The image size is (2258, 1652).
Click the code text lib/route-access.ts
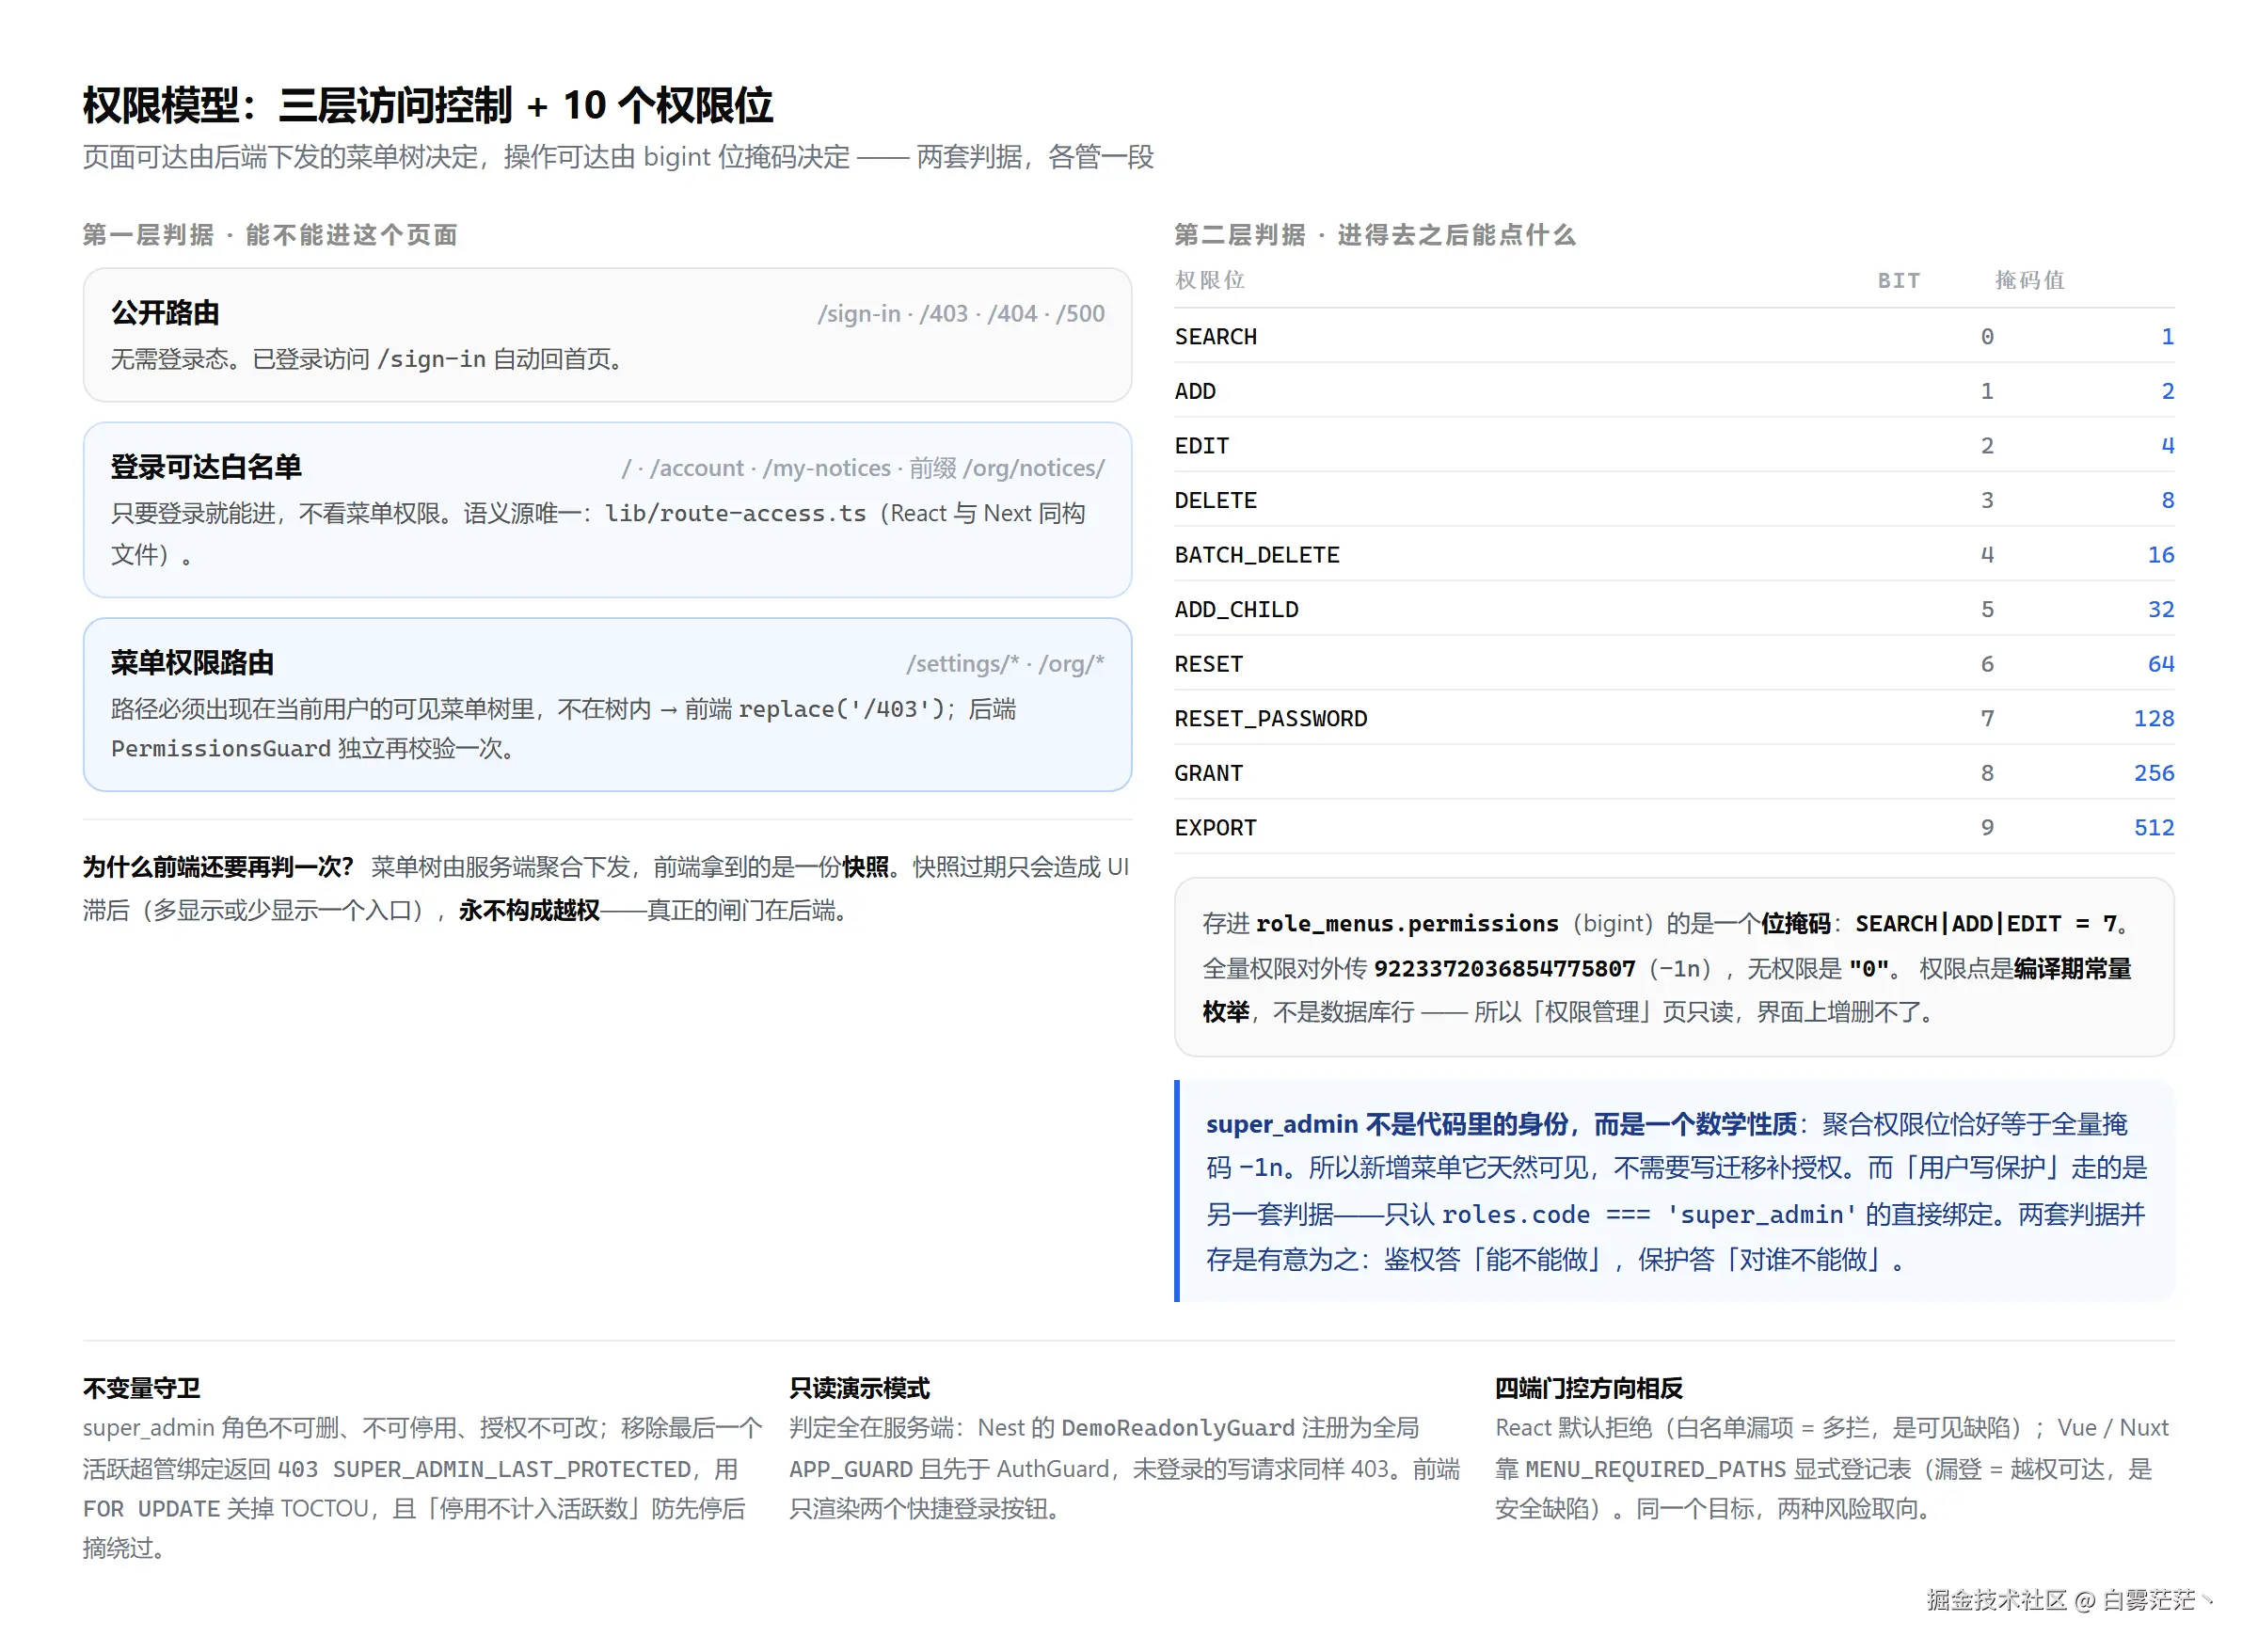(x=735, y=514)
